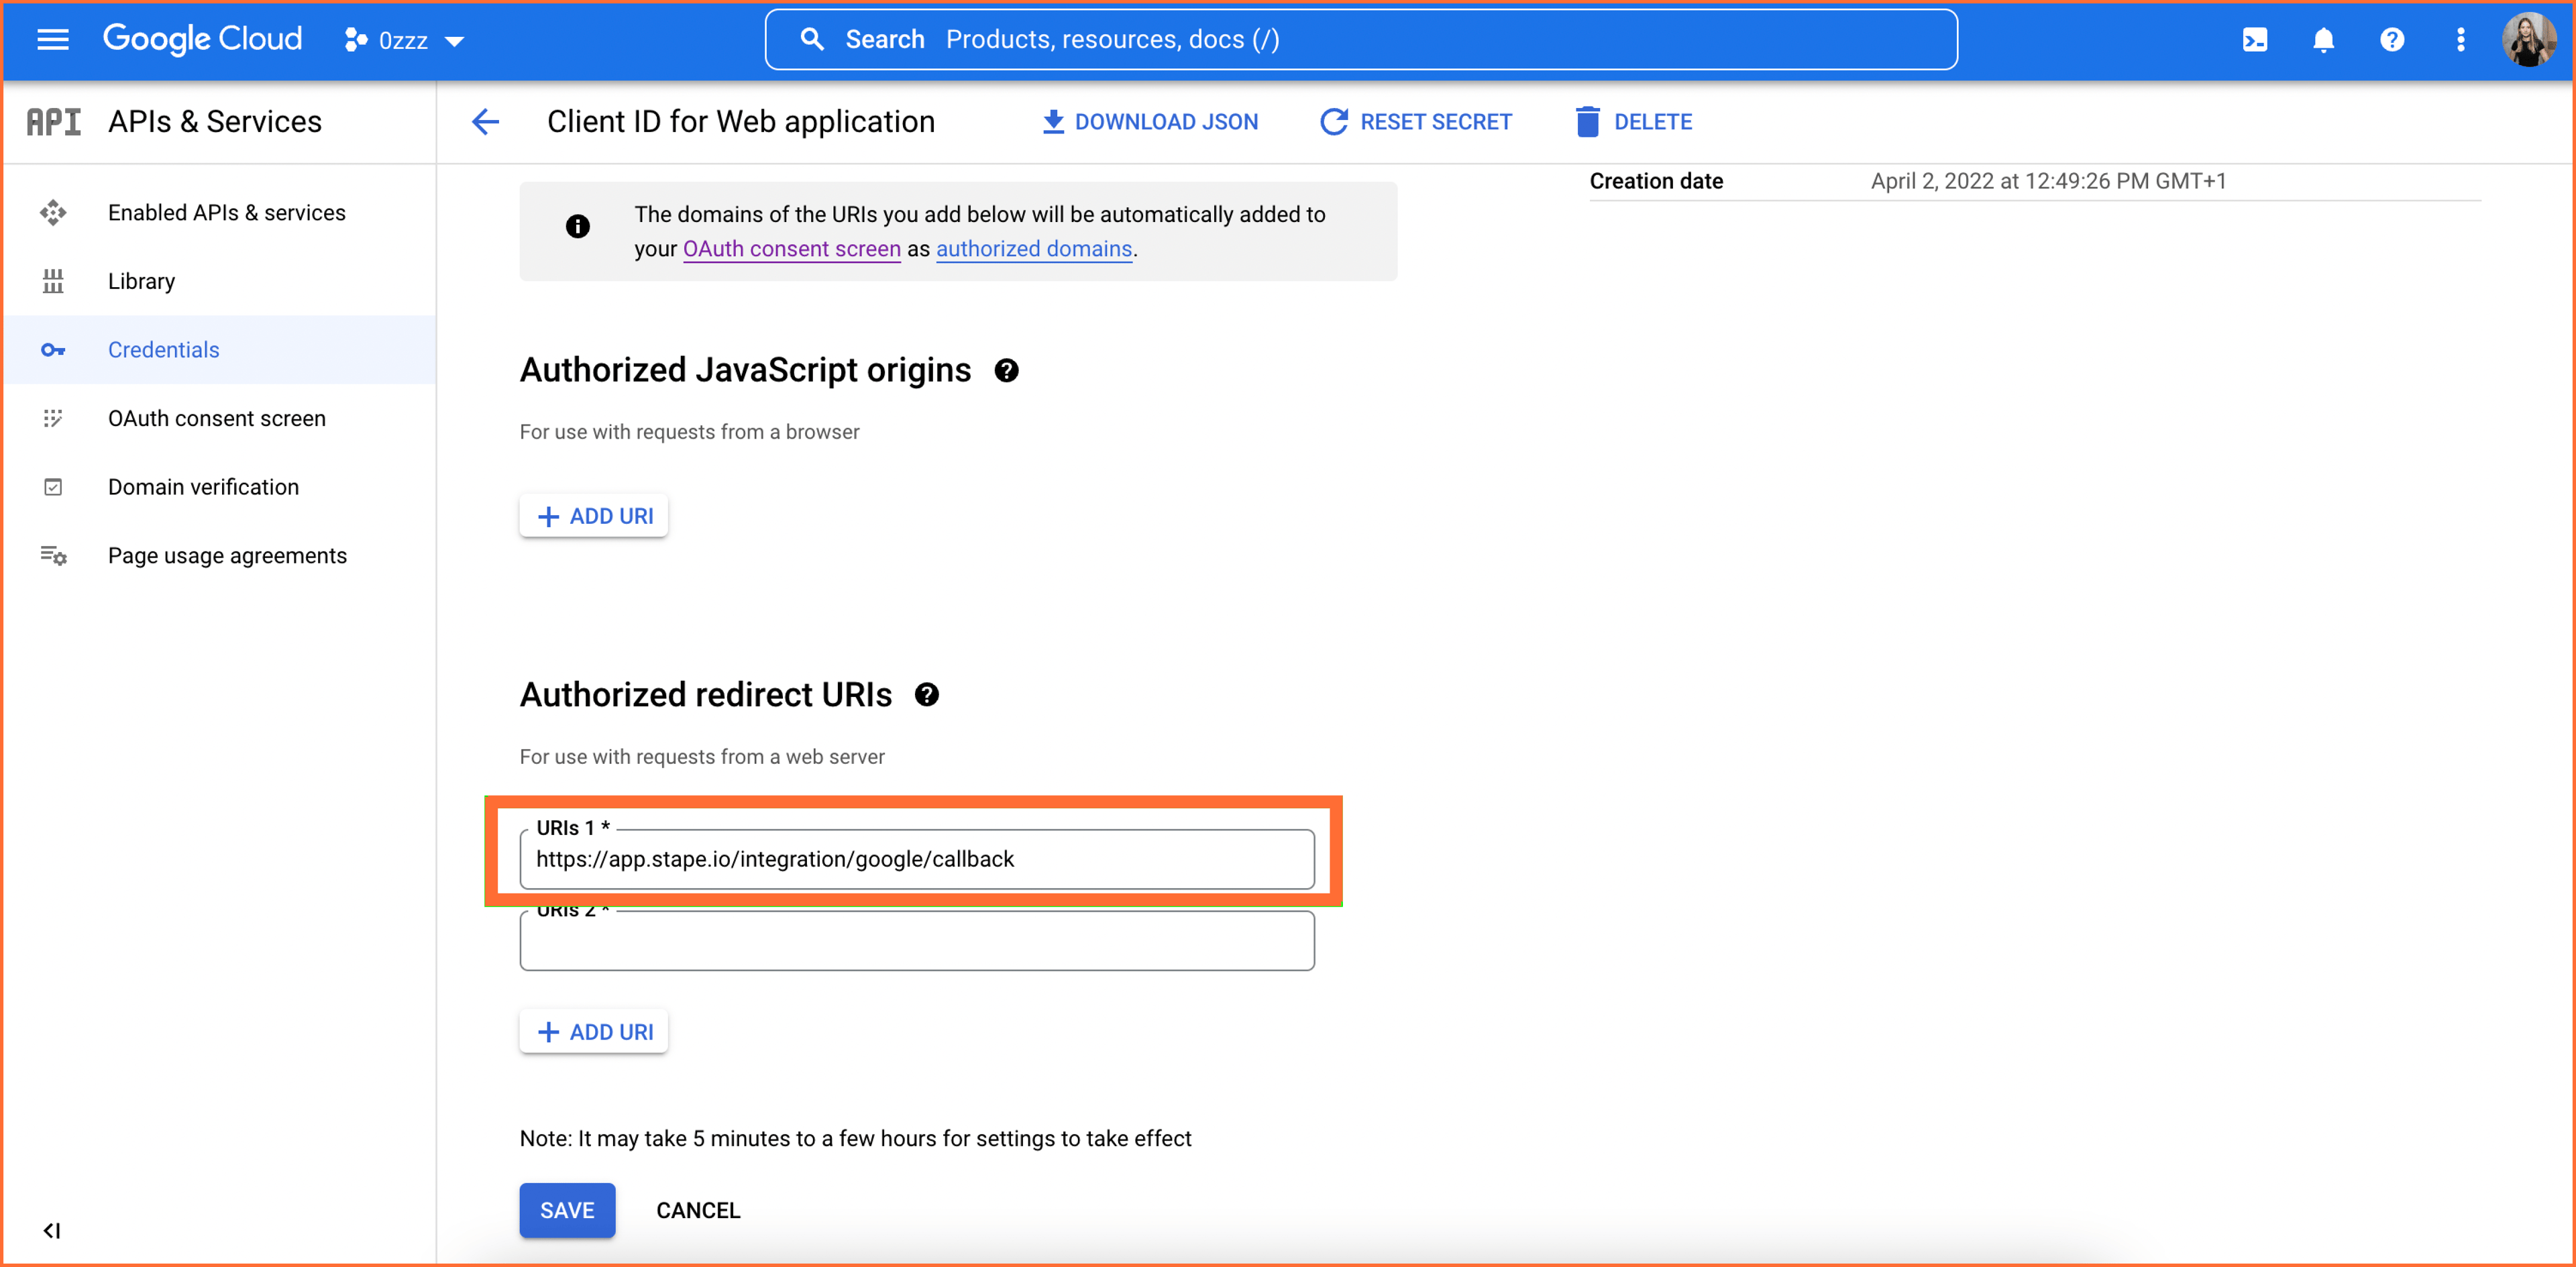Click the CANCEL button
This screenshot has width=2576, height=1267.
pyautogui.click(x=698, y=1209)
